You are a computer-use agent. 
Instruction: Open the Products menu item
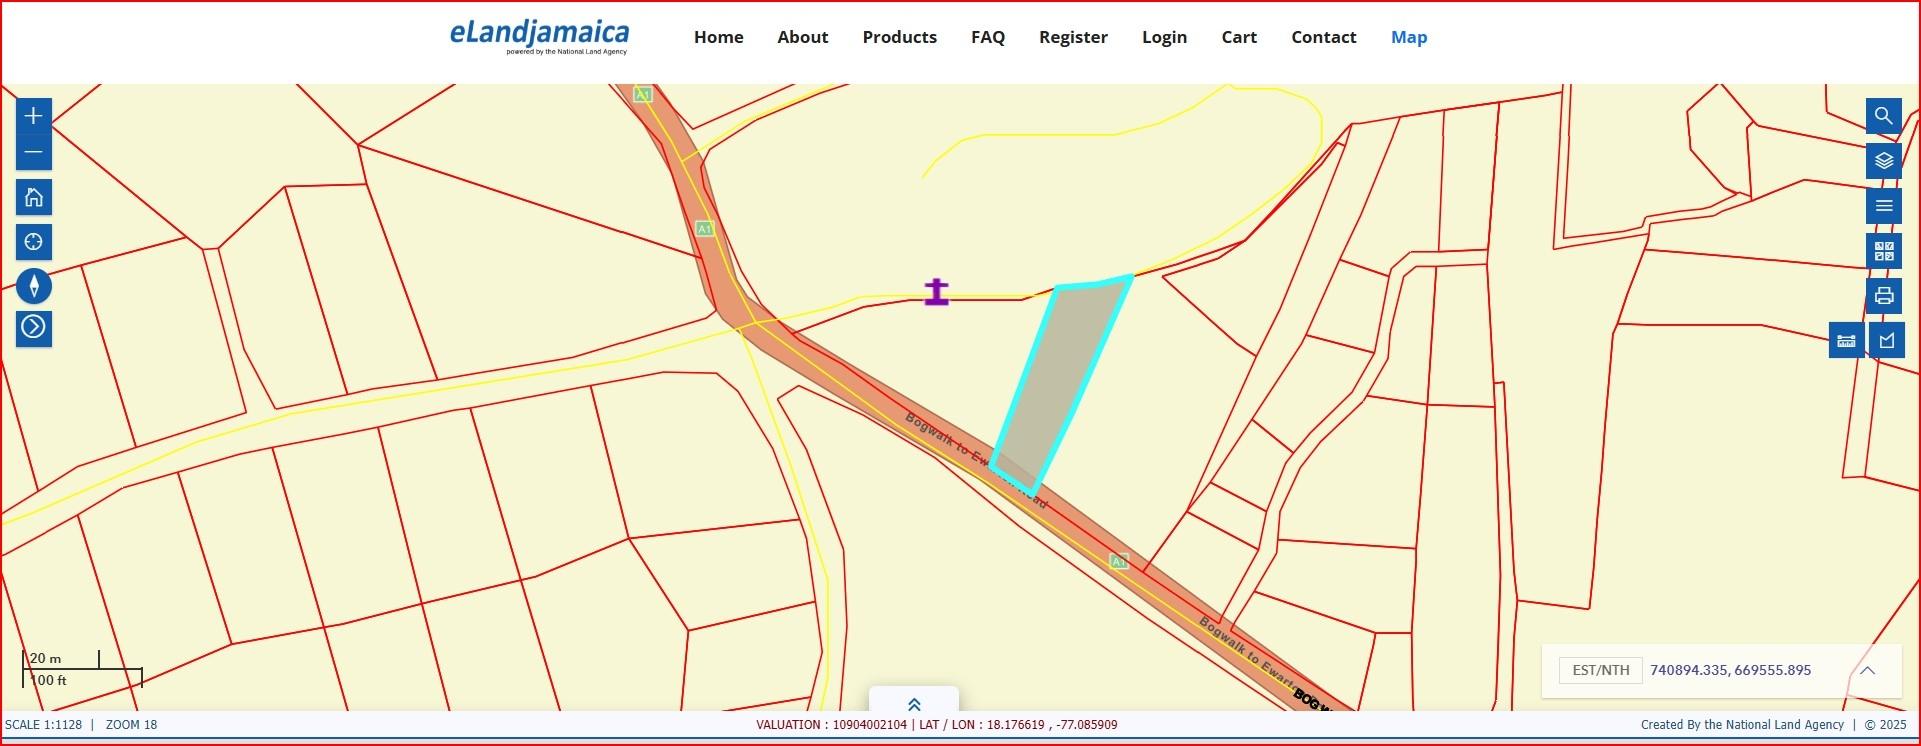[899, 37]
